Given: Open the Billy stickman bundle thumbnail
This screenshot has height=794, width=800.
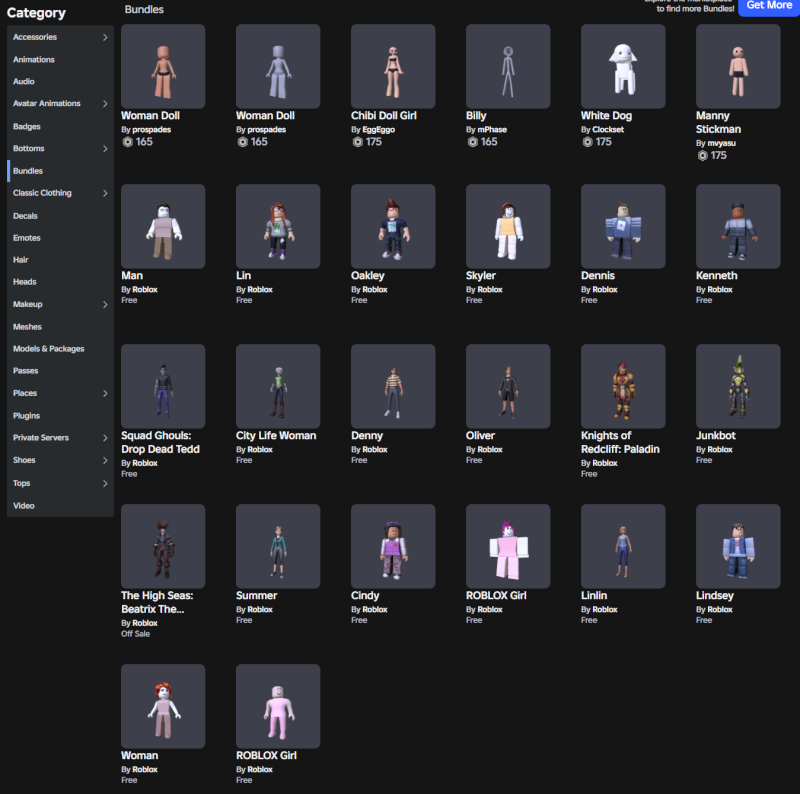Looking at the screenshot, I should click(x=508, y=66).
